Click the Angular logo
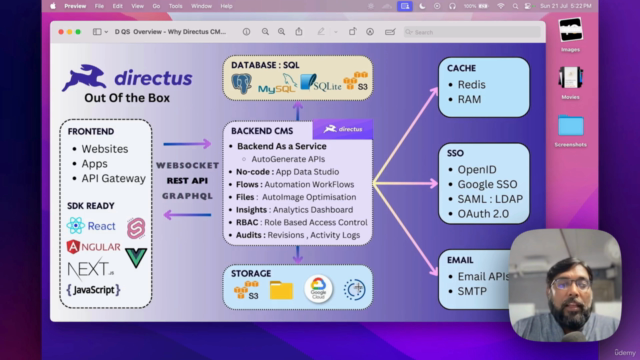640x360 pixels. (93, 247)
